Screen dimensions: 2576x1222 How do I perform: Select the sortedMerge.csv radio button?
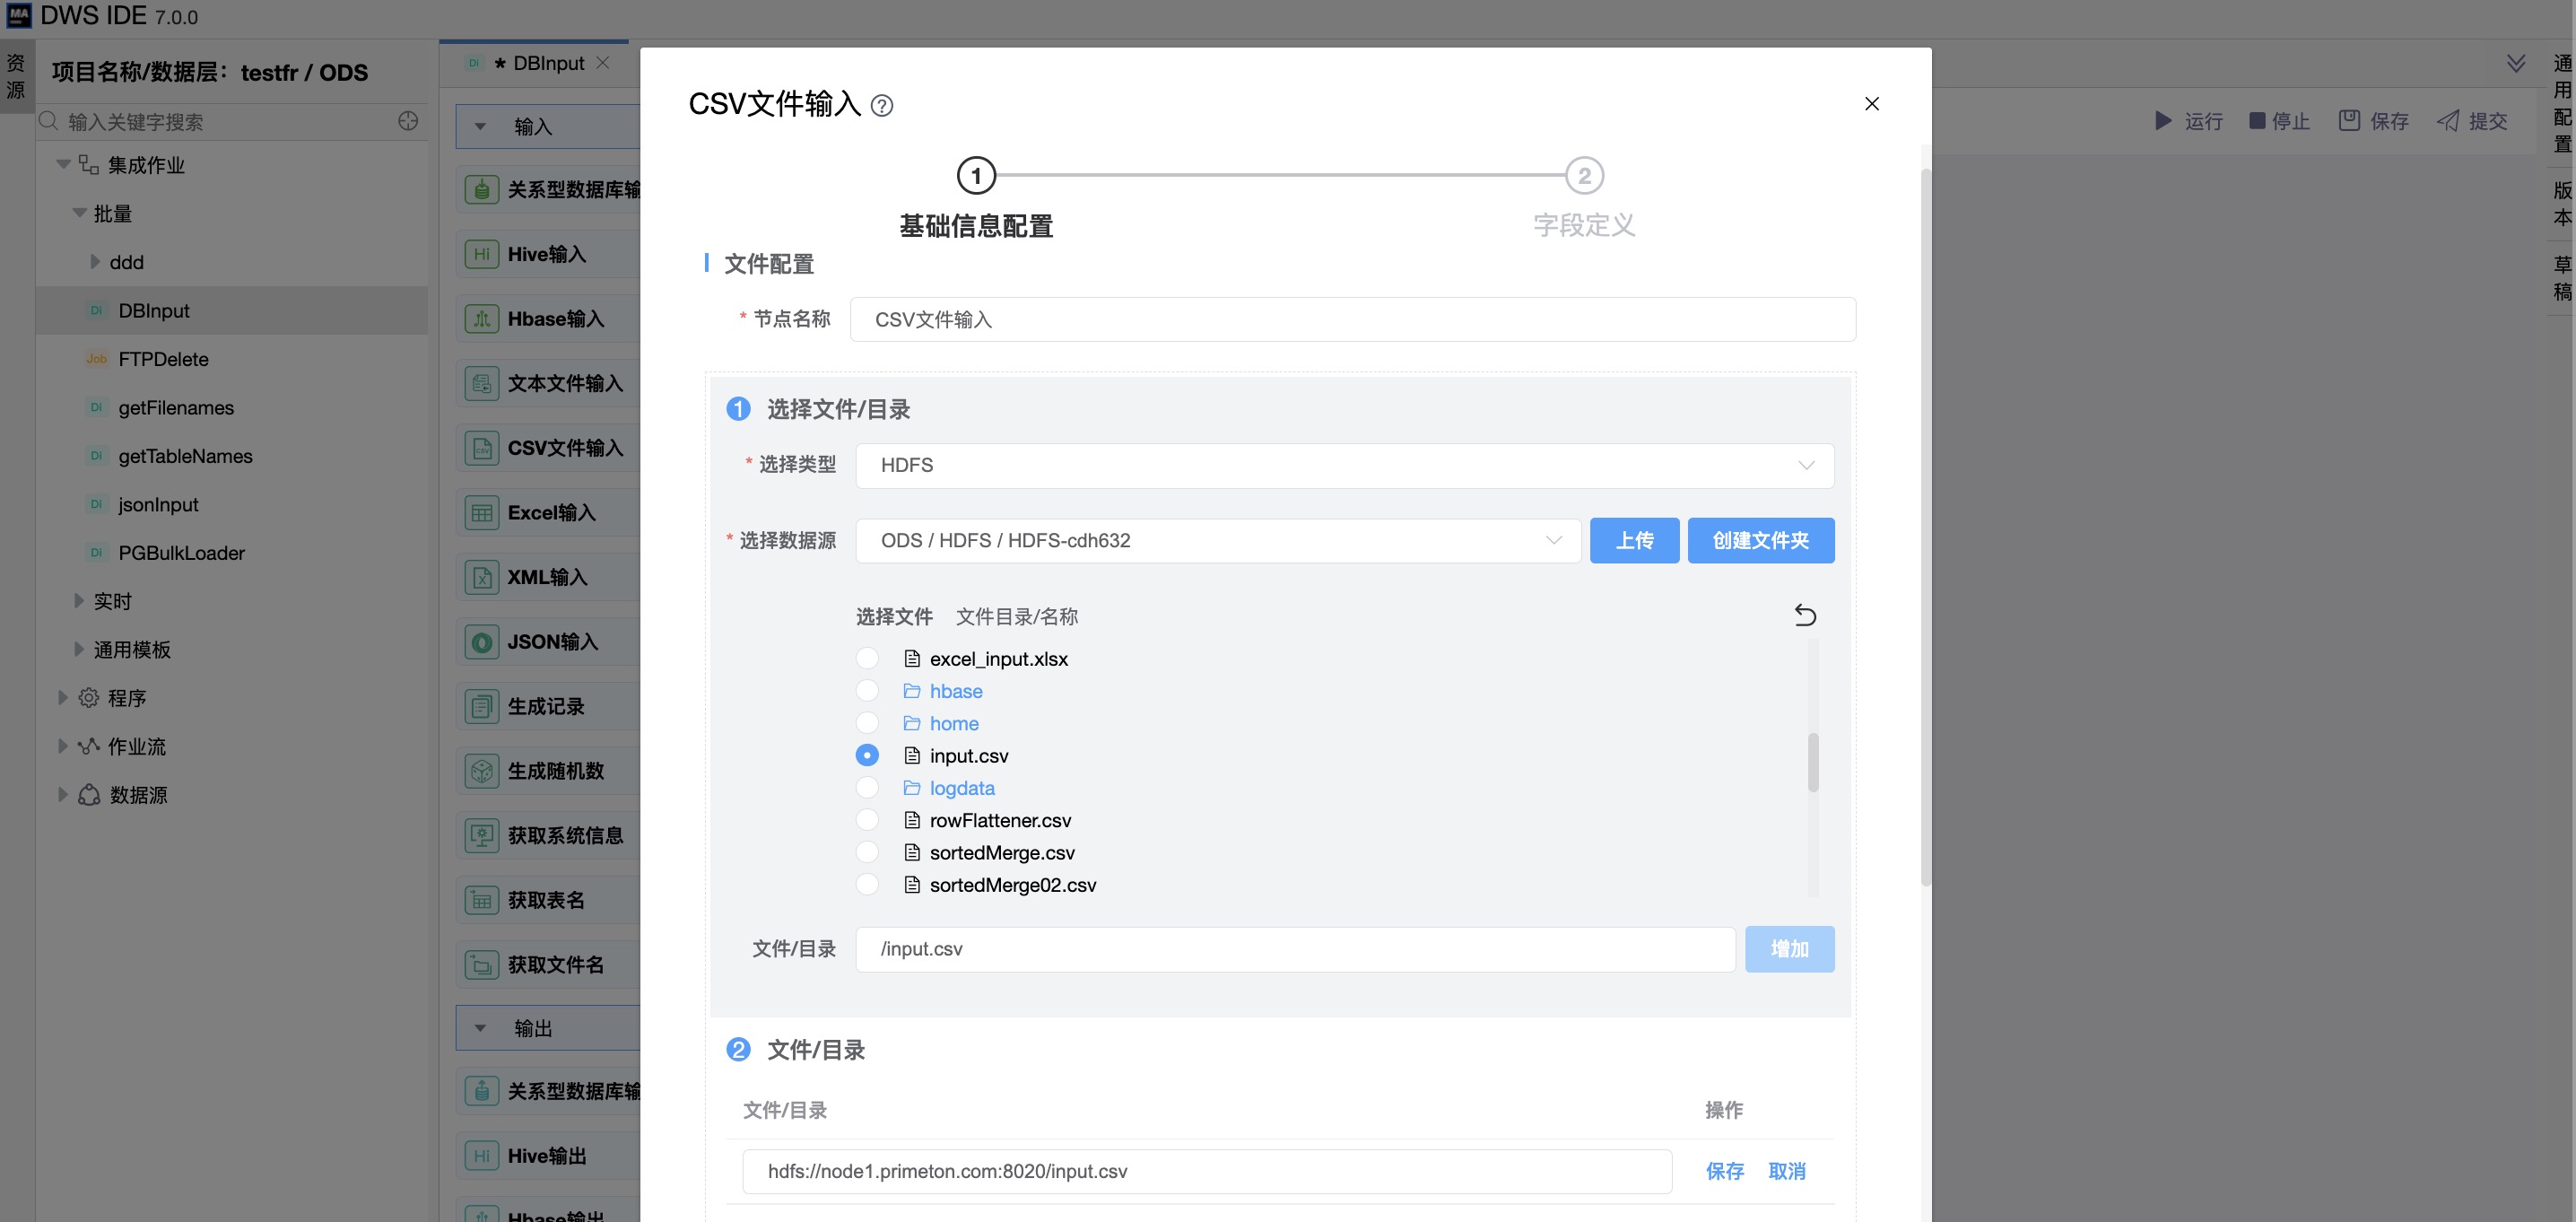(x=867, y=853)
